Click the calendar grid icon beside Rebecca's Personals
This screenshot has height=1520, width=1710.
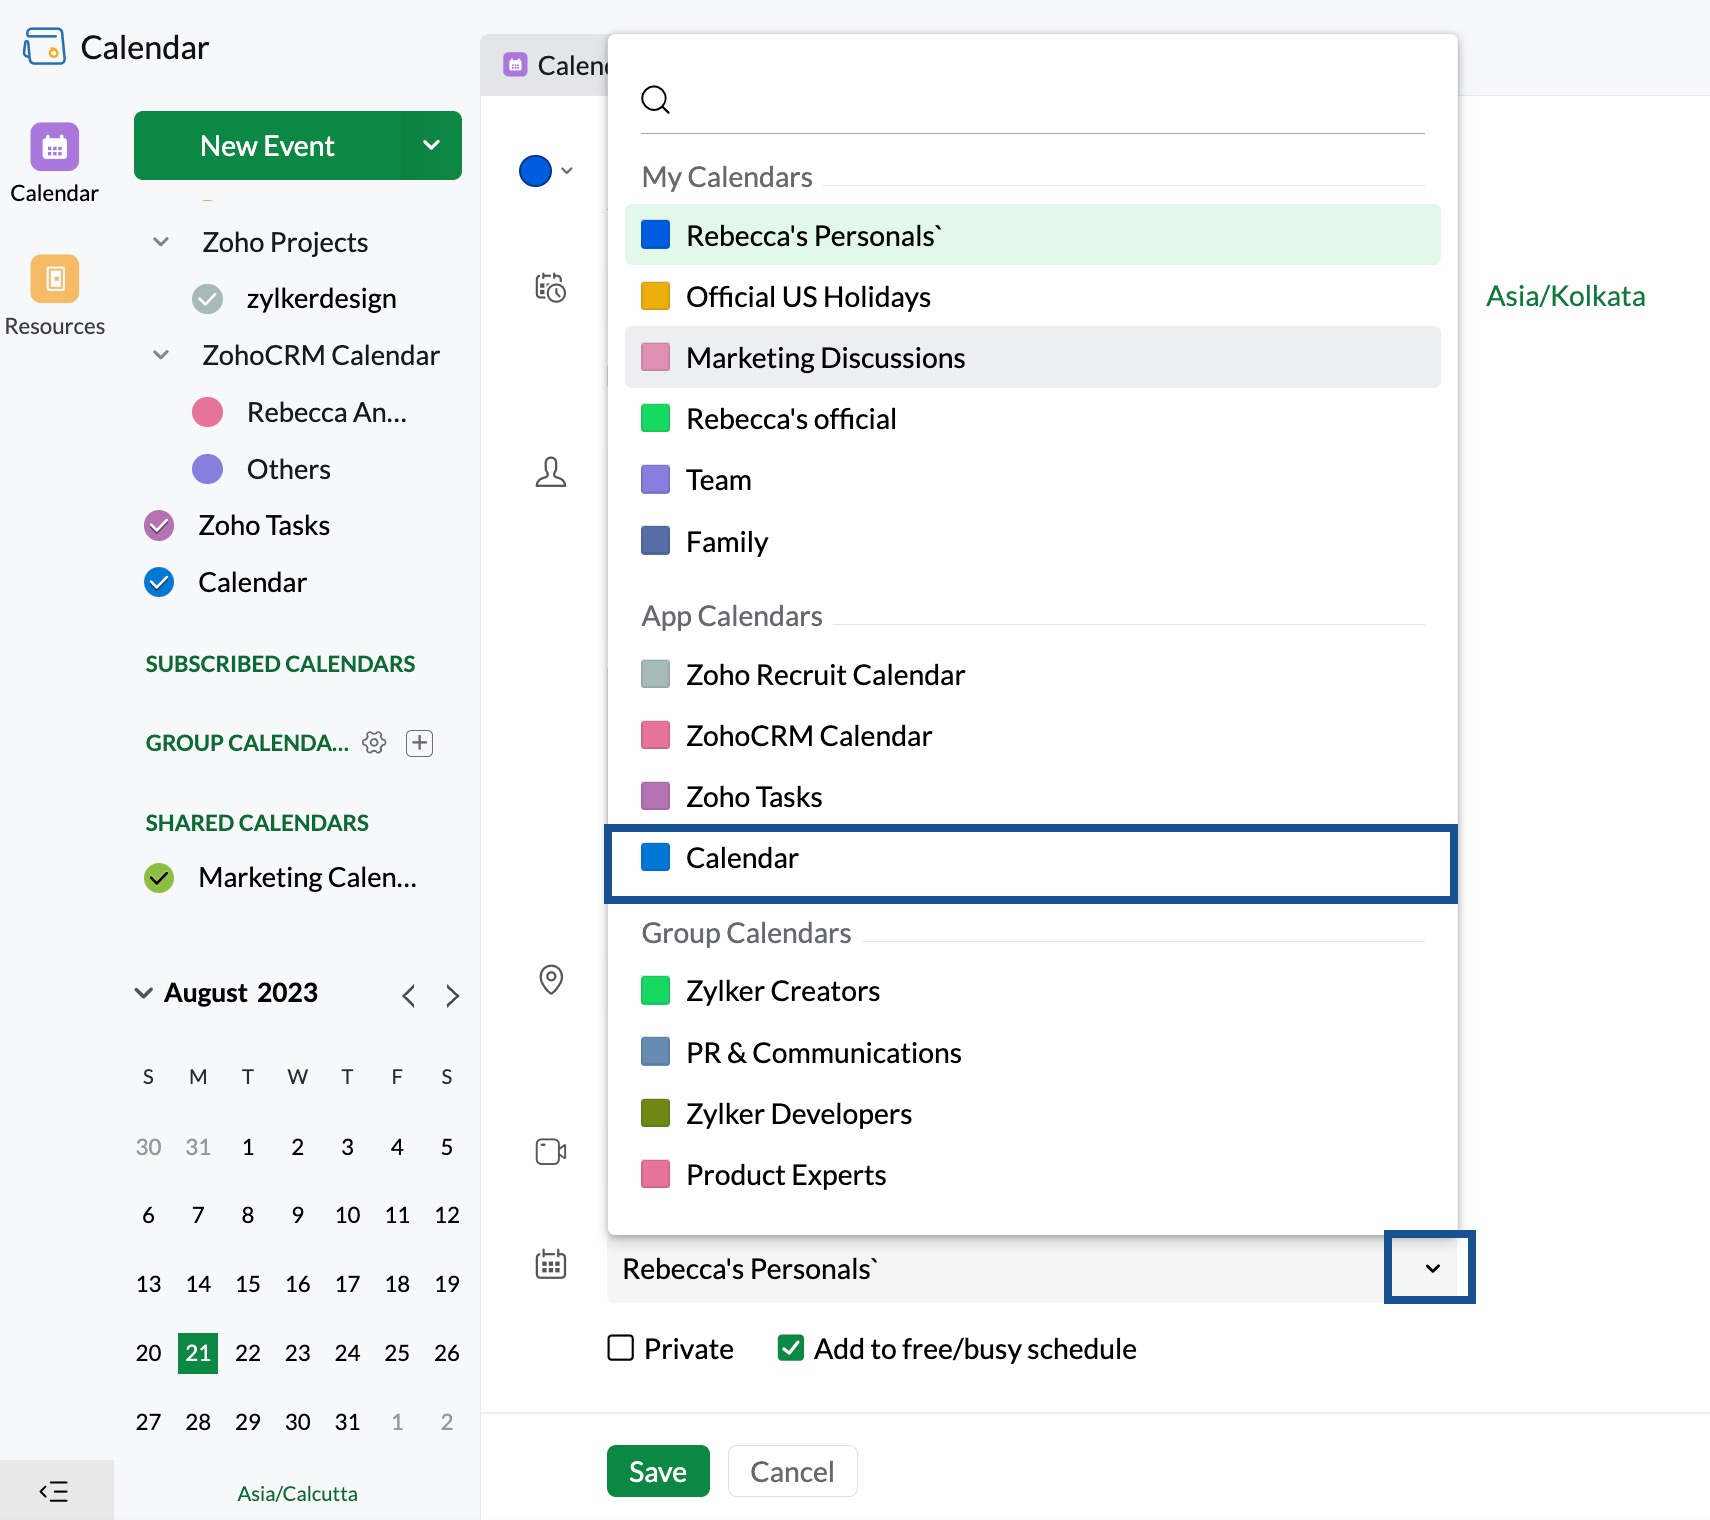pyautogui.click(x=551, y=1264)
